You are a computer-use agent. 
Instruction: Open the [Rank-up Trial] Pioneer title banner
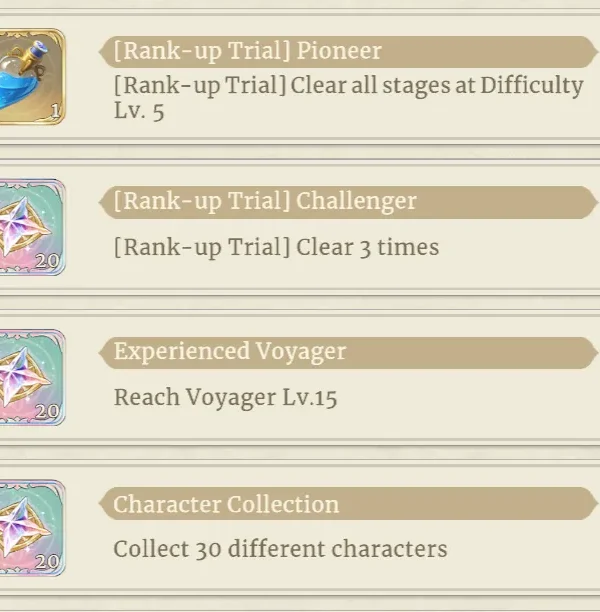pos(348,52)
